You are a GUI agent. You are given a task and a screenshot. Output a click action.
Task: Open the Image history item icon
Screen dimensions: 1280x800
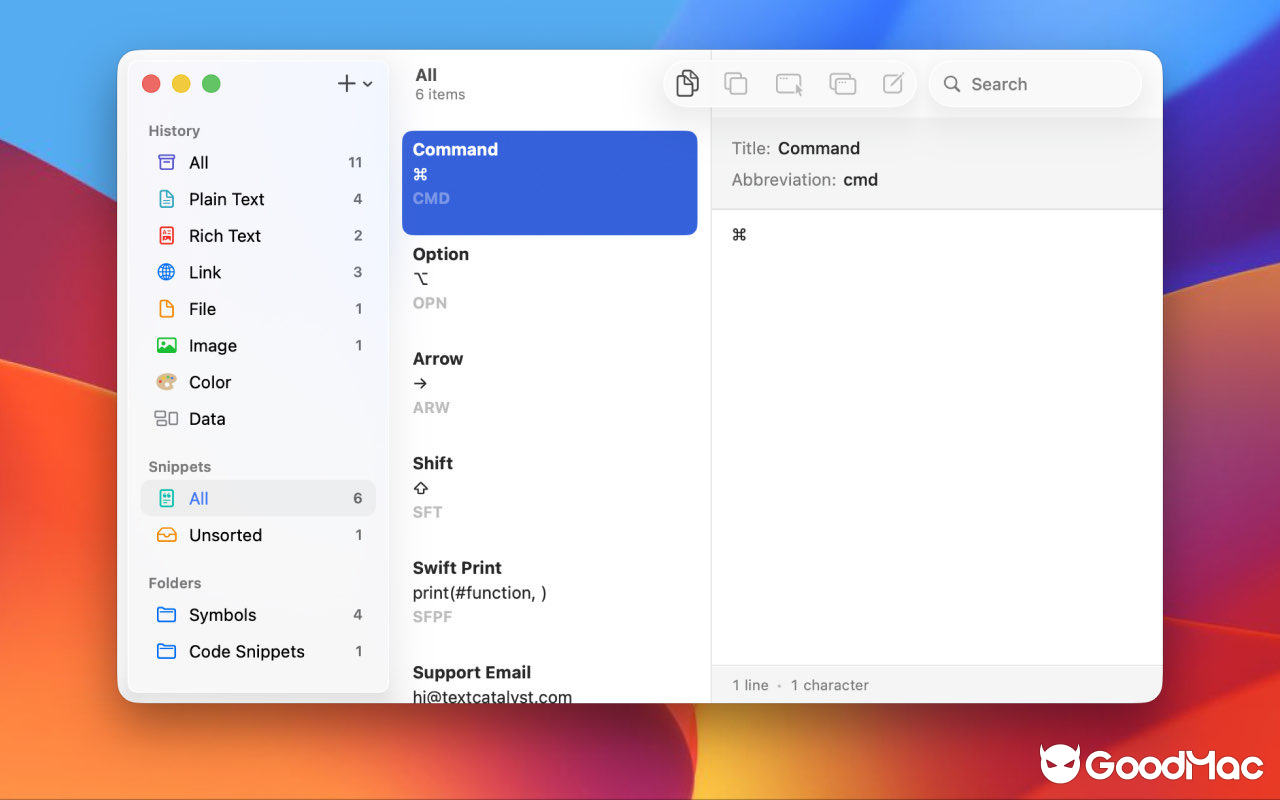[x=167, y=345]
